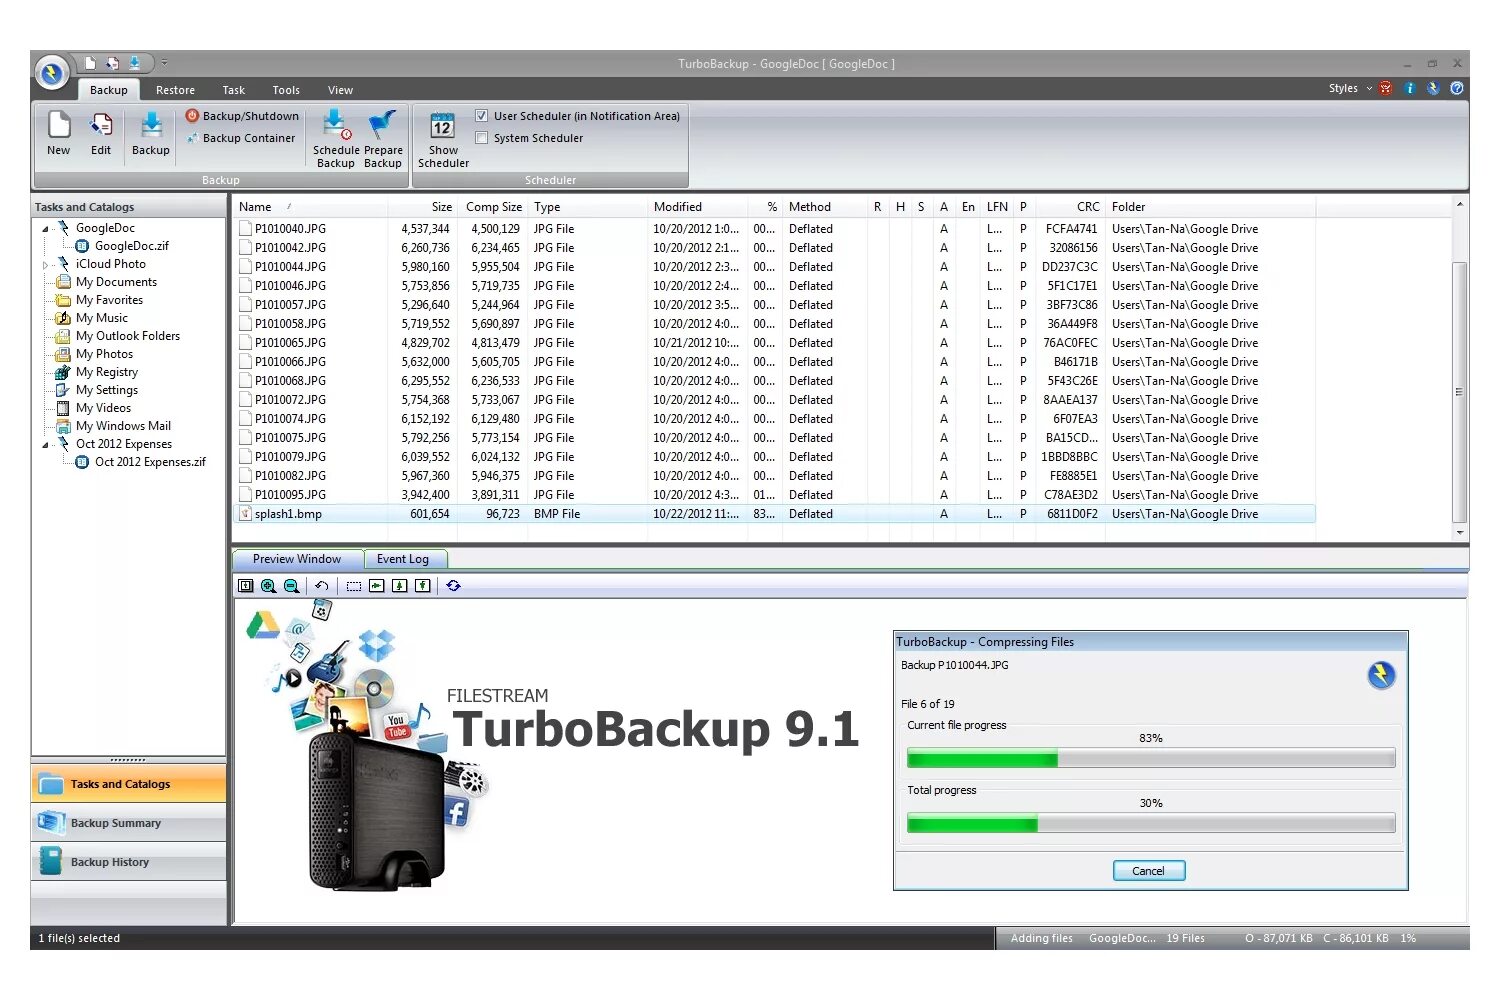
Task: Open the Tools ribbon tab
Action: tap(286, 90)
